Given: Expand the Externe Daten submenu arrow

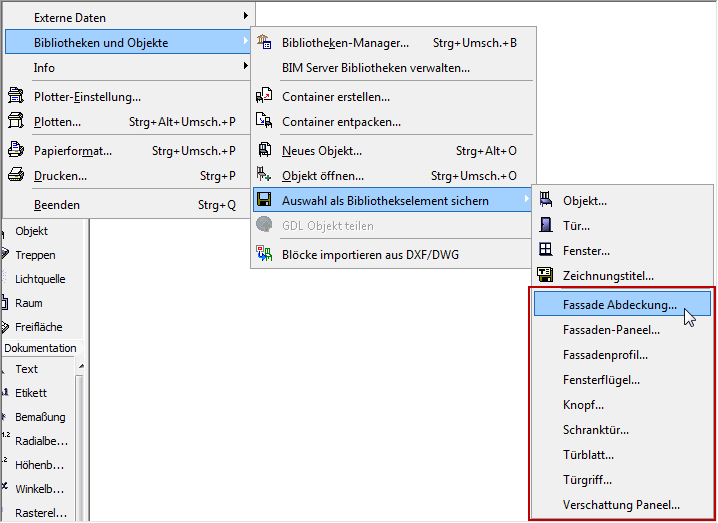Looking at the screenshot, I should coord(246,17).
